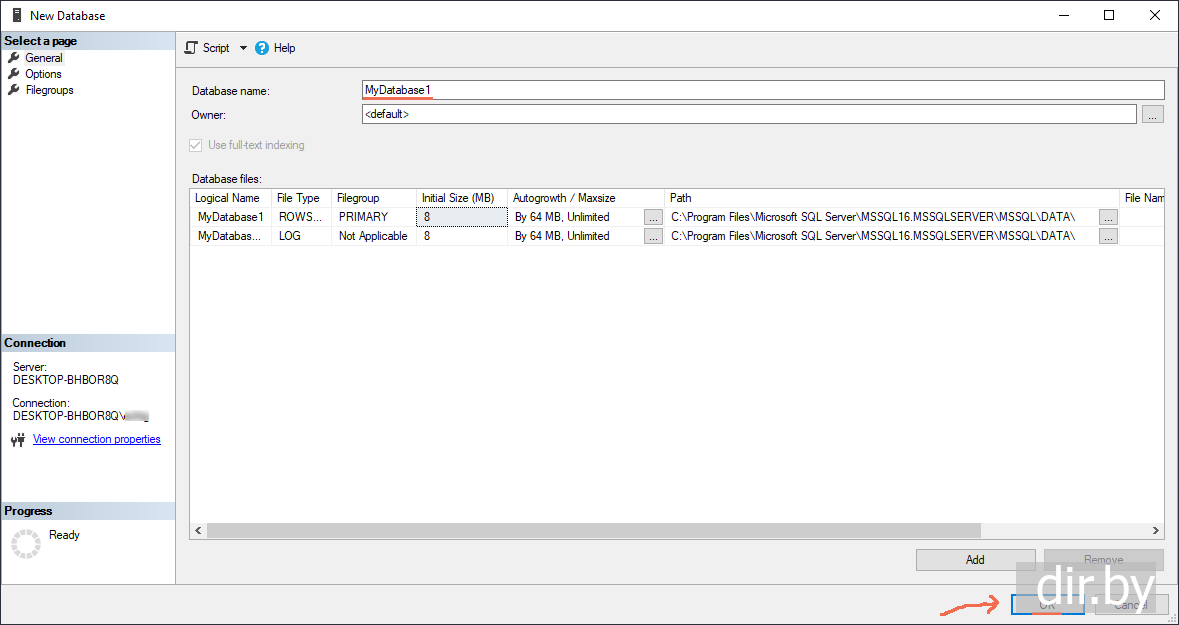1179x625 pixels.
Task: Open the Script dropdown arrow
Action: click(x=243, y=48)
